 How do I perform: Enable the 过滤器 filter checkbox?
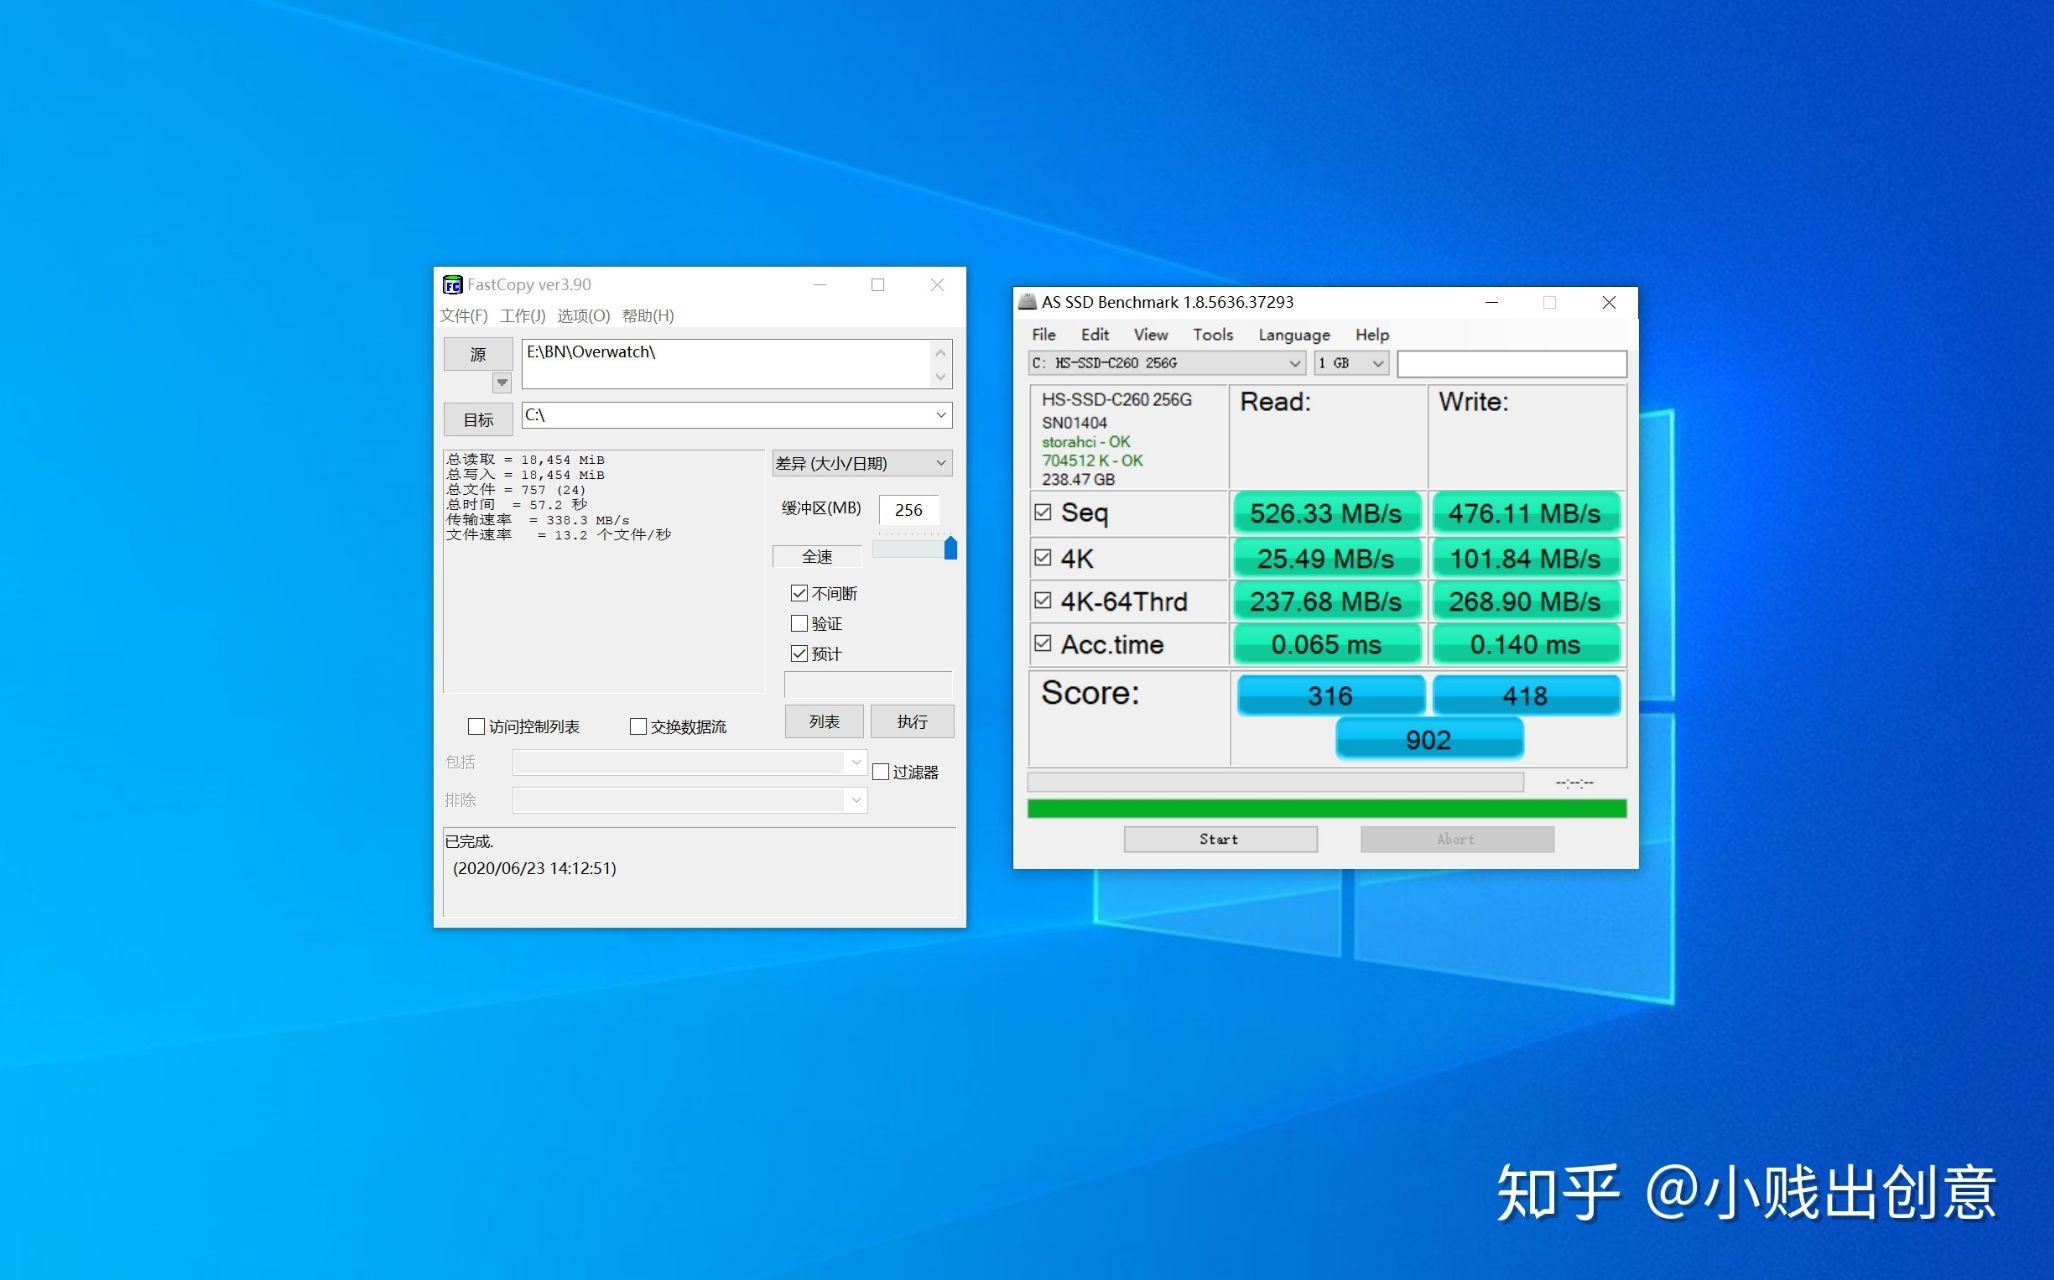point(881,772)
